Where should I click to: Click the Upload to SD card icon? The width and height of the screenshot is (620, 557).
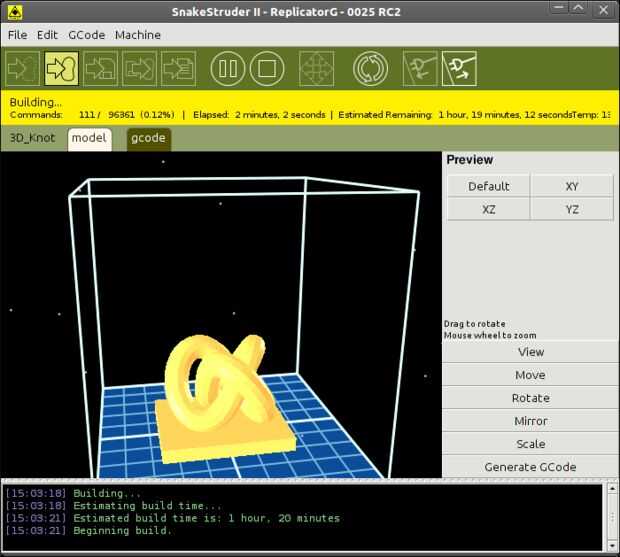140,68
